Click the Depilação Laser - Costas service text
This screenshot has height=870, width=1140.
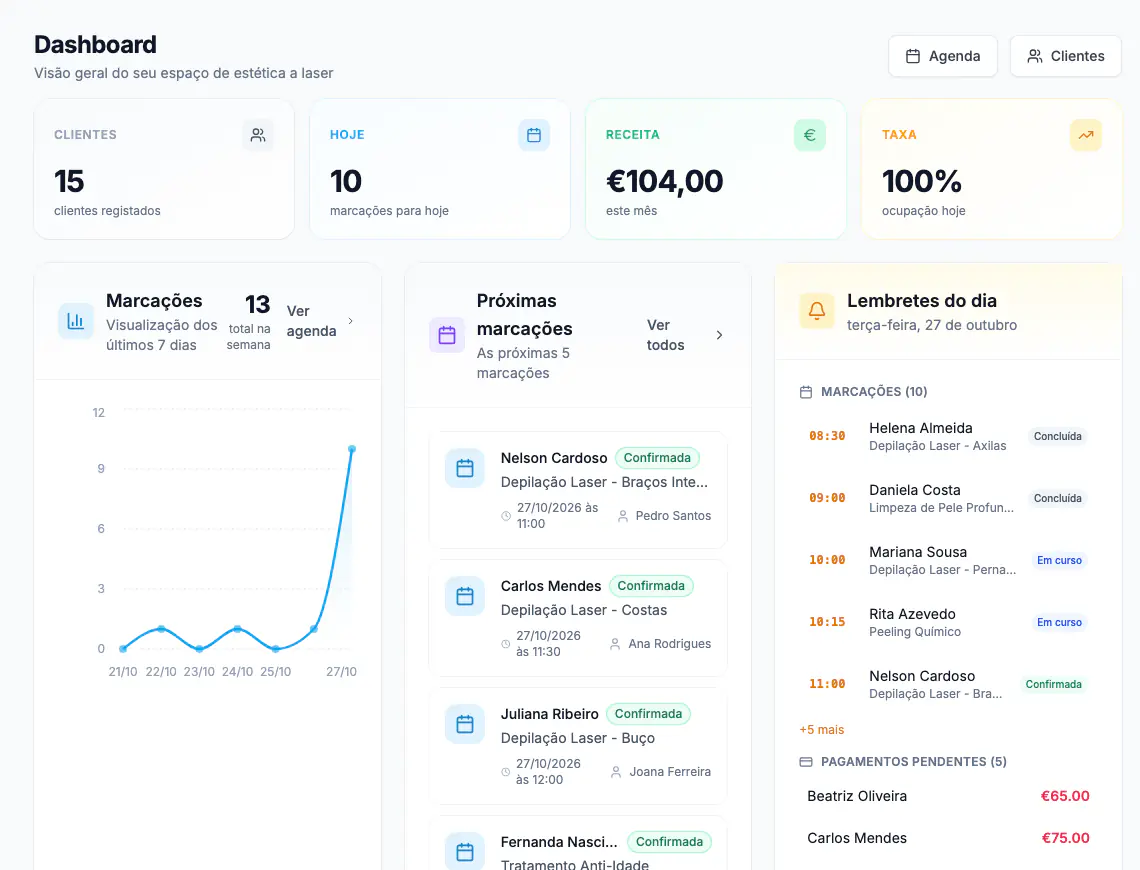pos(584,611)
